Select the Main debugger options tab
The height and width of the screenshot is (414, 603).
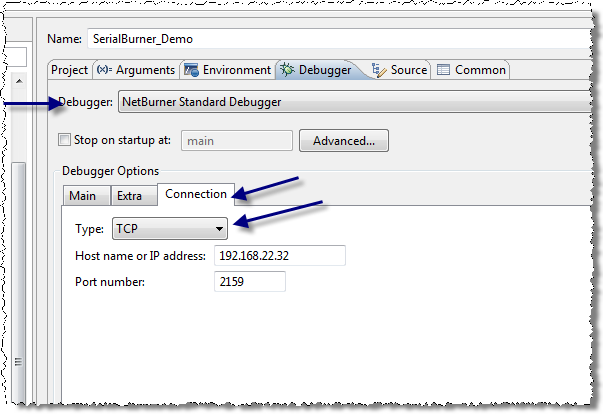(87, 196)
